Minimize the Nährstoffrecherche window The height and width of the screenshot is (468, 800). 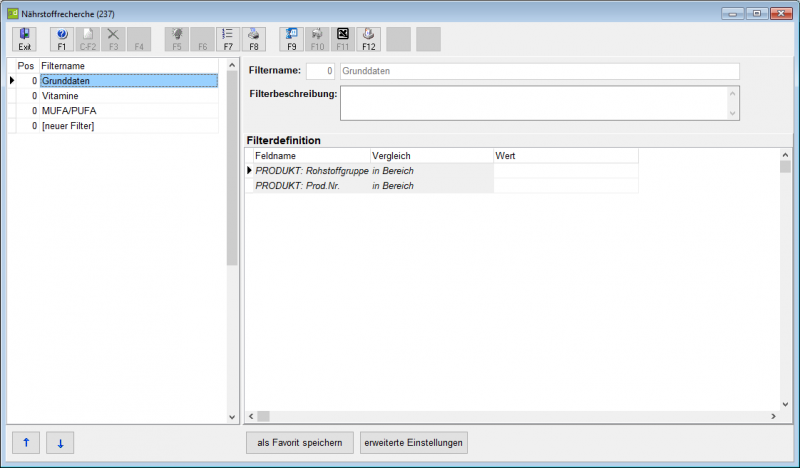tap(733, 14)
